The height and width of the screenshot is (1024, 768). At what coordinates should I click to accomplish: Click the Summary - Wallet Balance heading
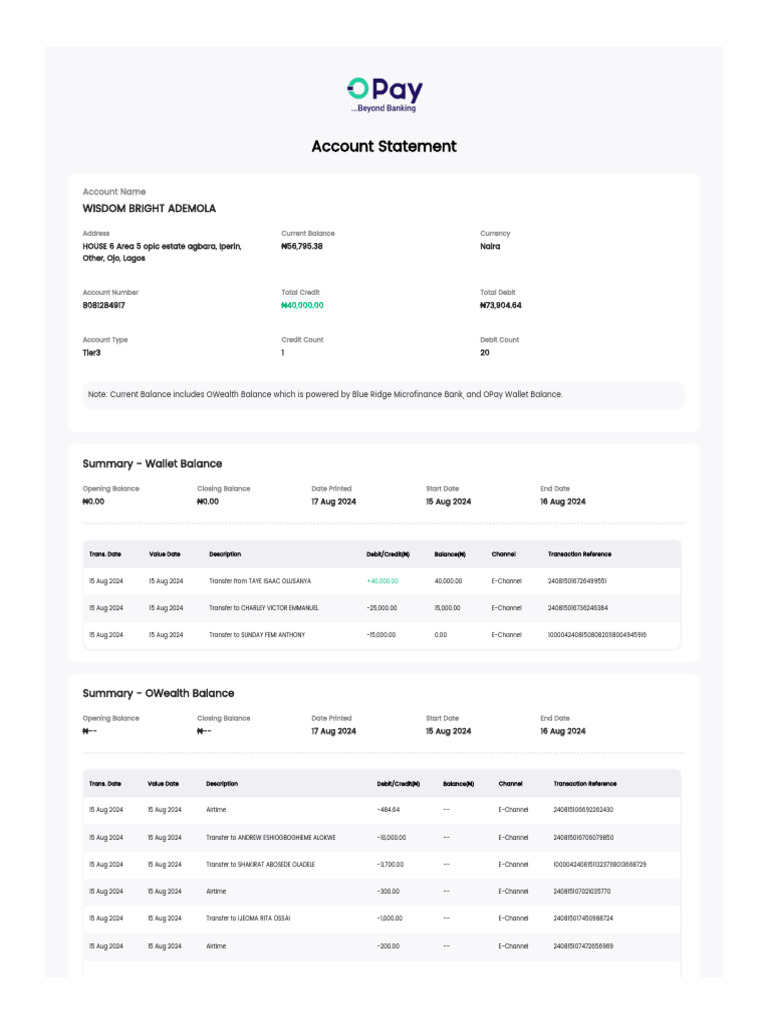(x=152, y=464)
